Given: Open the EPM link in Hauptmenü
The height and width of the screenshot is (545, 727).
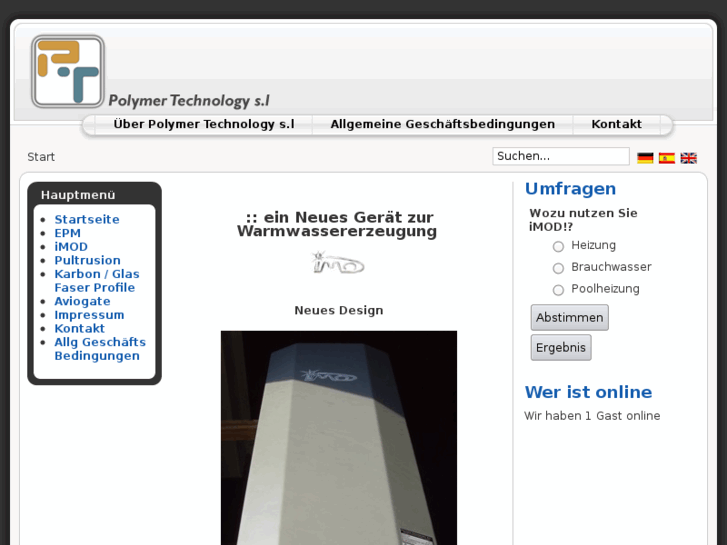Looking at the screenshot, I should click(67, 233).
